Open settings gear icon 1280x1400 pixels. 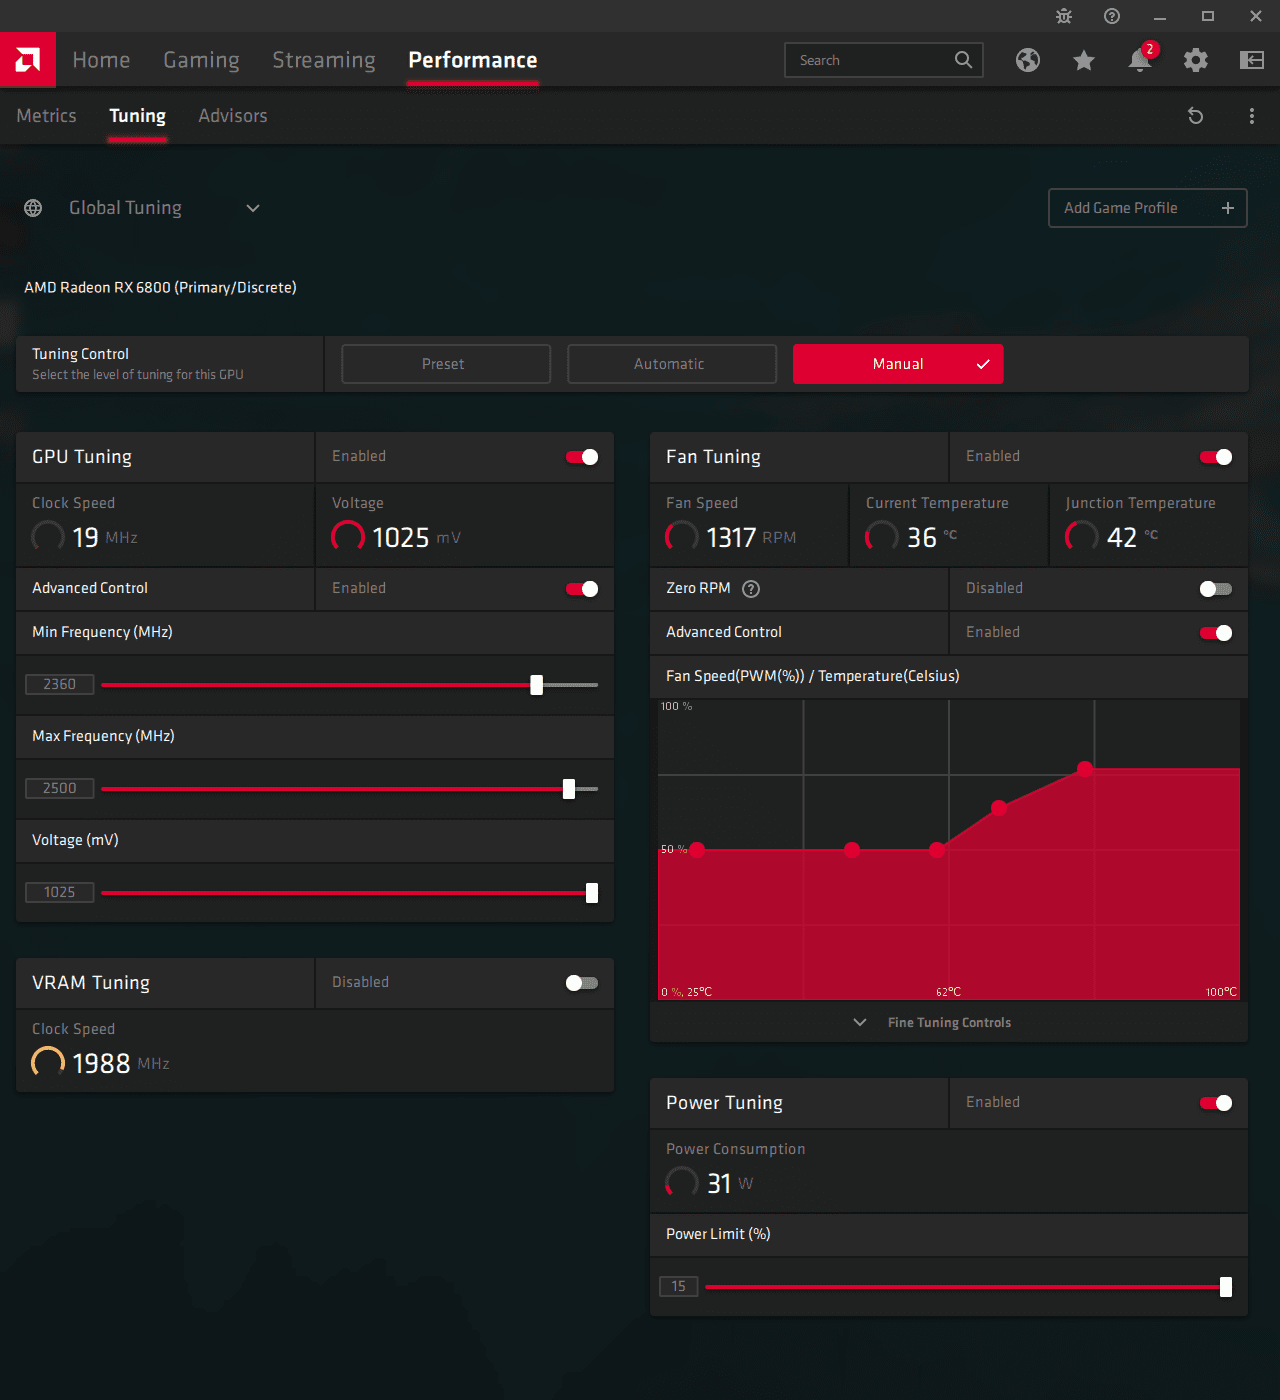[x=1196, y=60]
